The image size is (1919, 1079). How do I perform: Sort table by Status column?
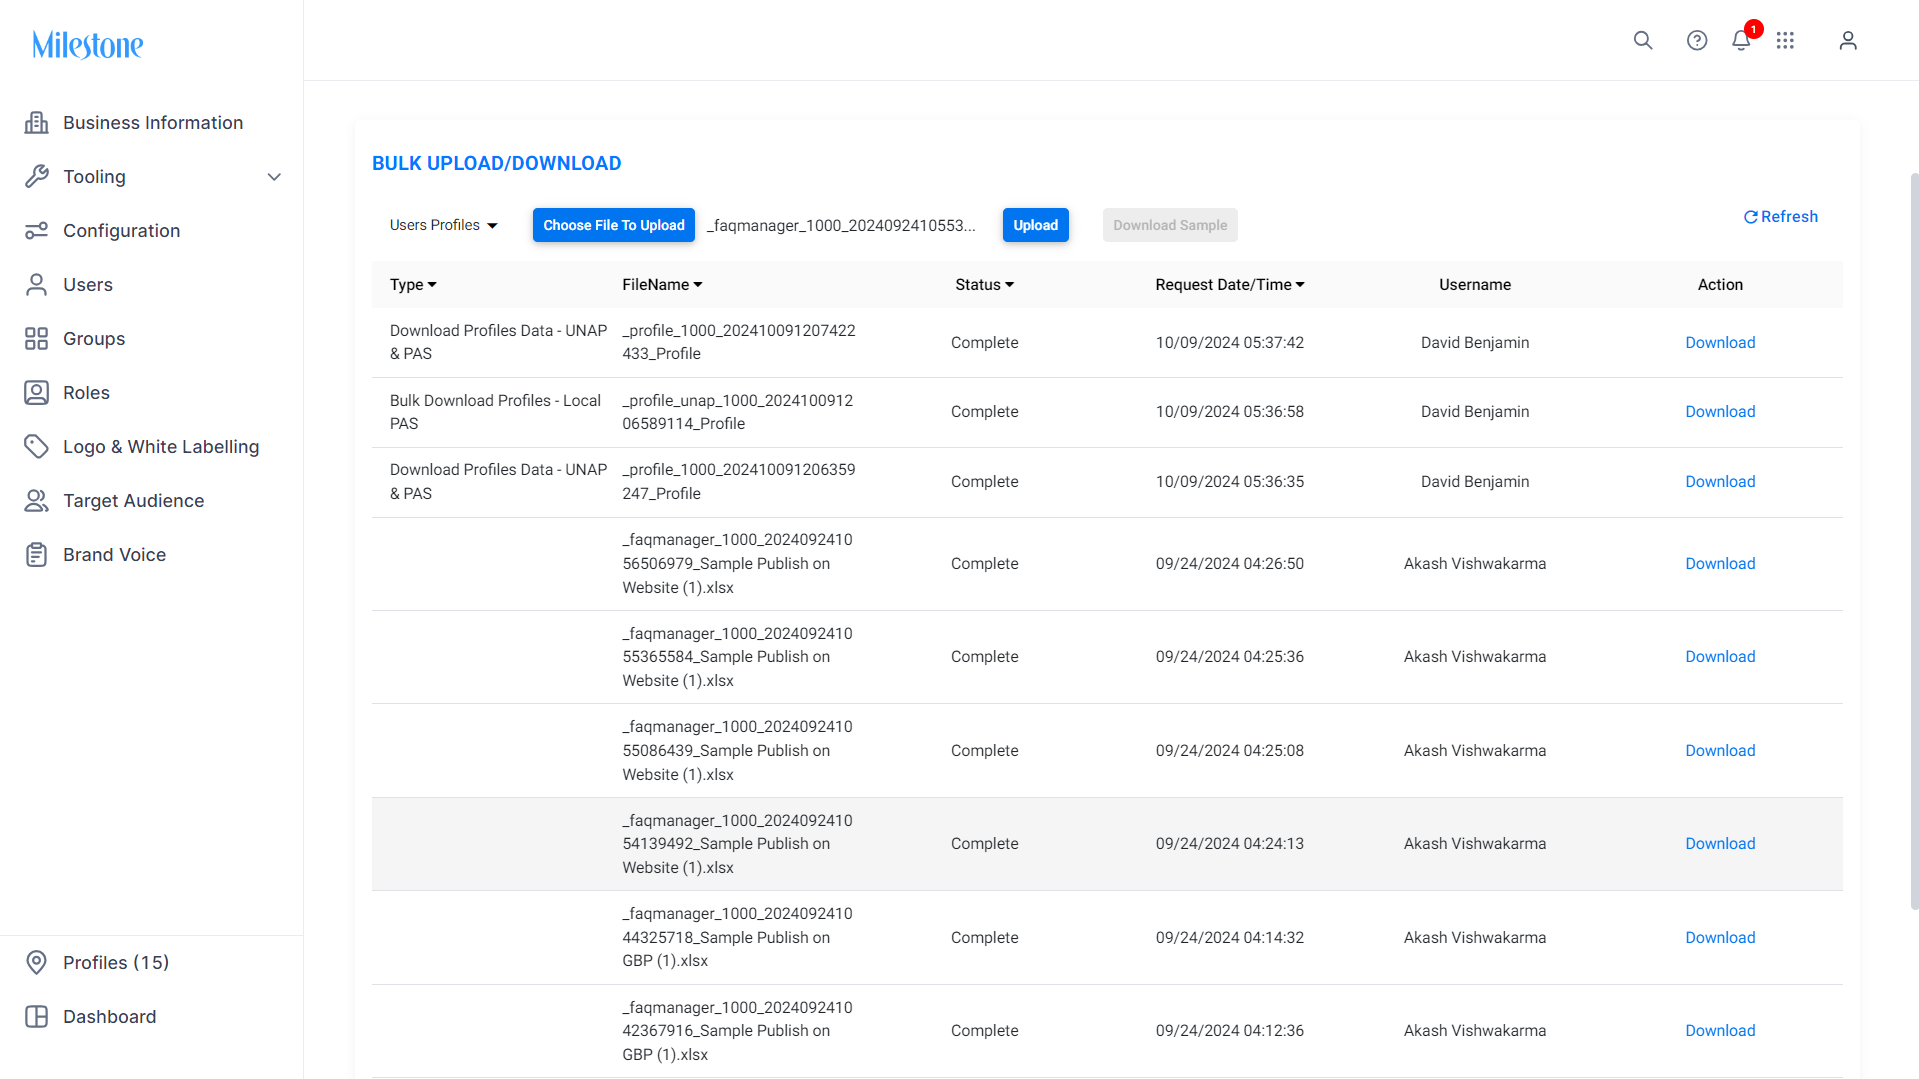pos(984,285)
